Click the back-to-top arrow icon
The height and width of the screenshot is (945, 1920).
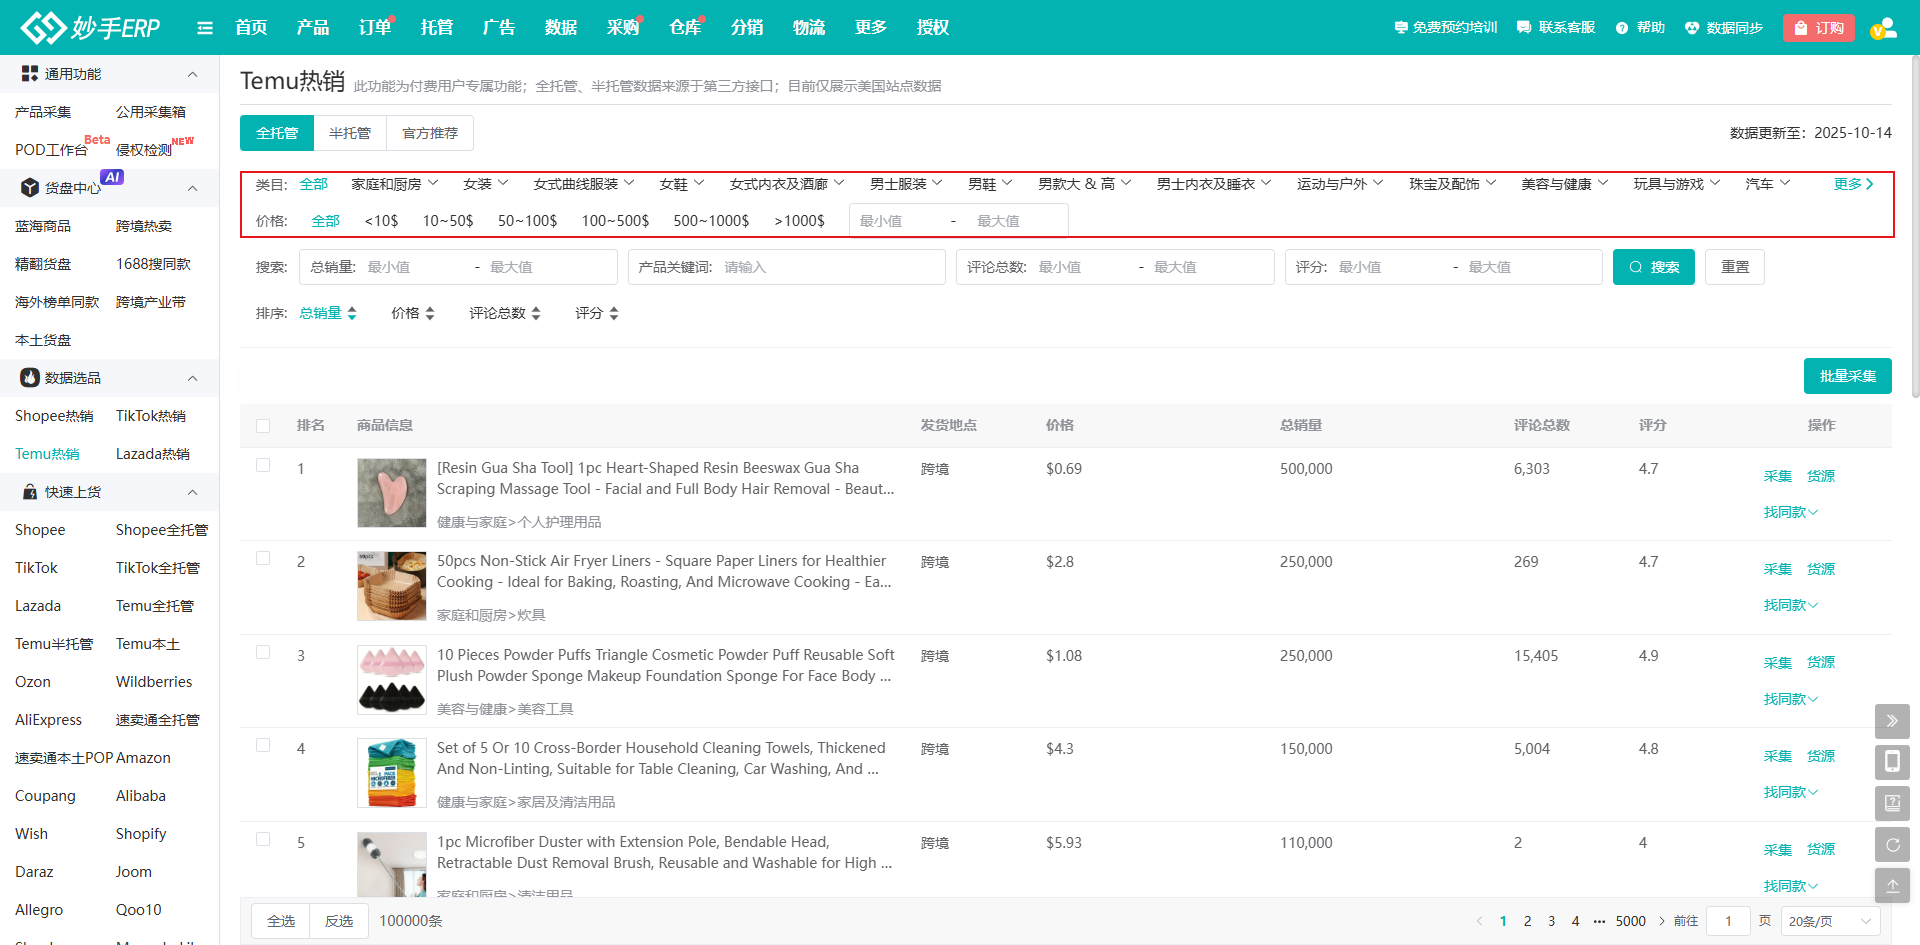point(1892,886)
